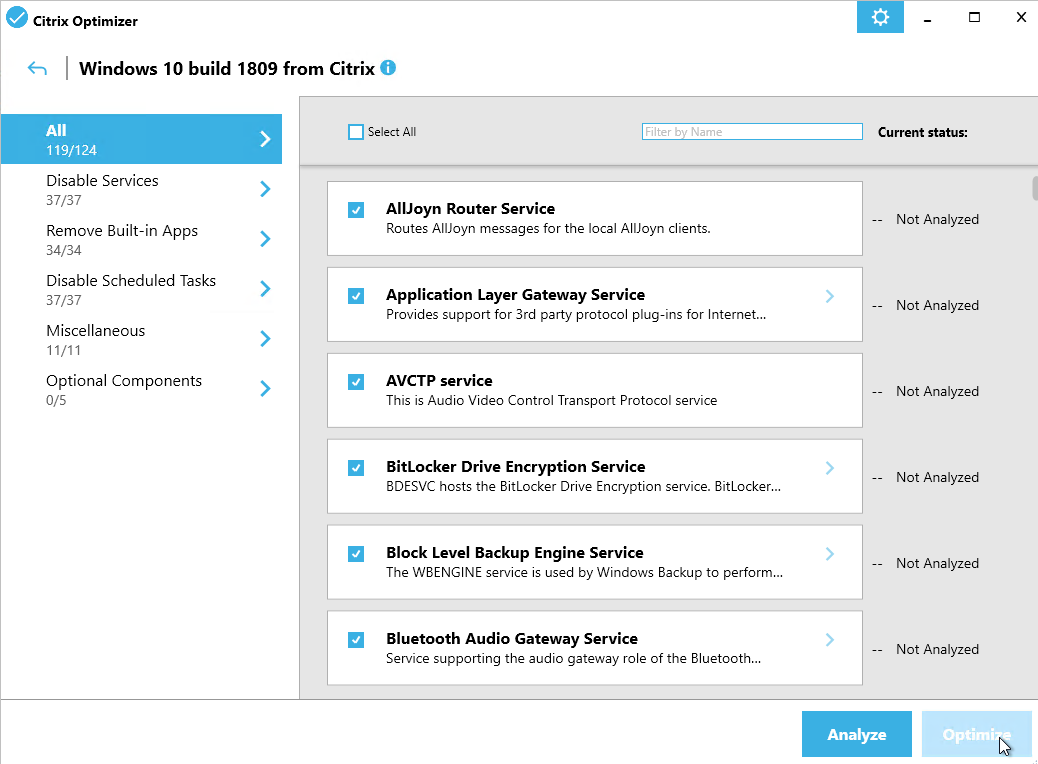Close the Citrix Optimizer window
The image size is (1038, 764).
click(x=1021, y=18)
